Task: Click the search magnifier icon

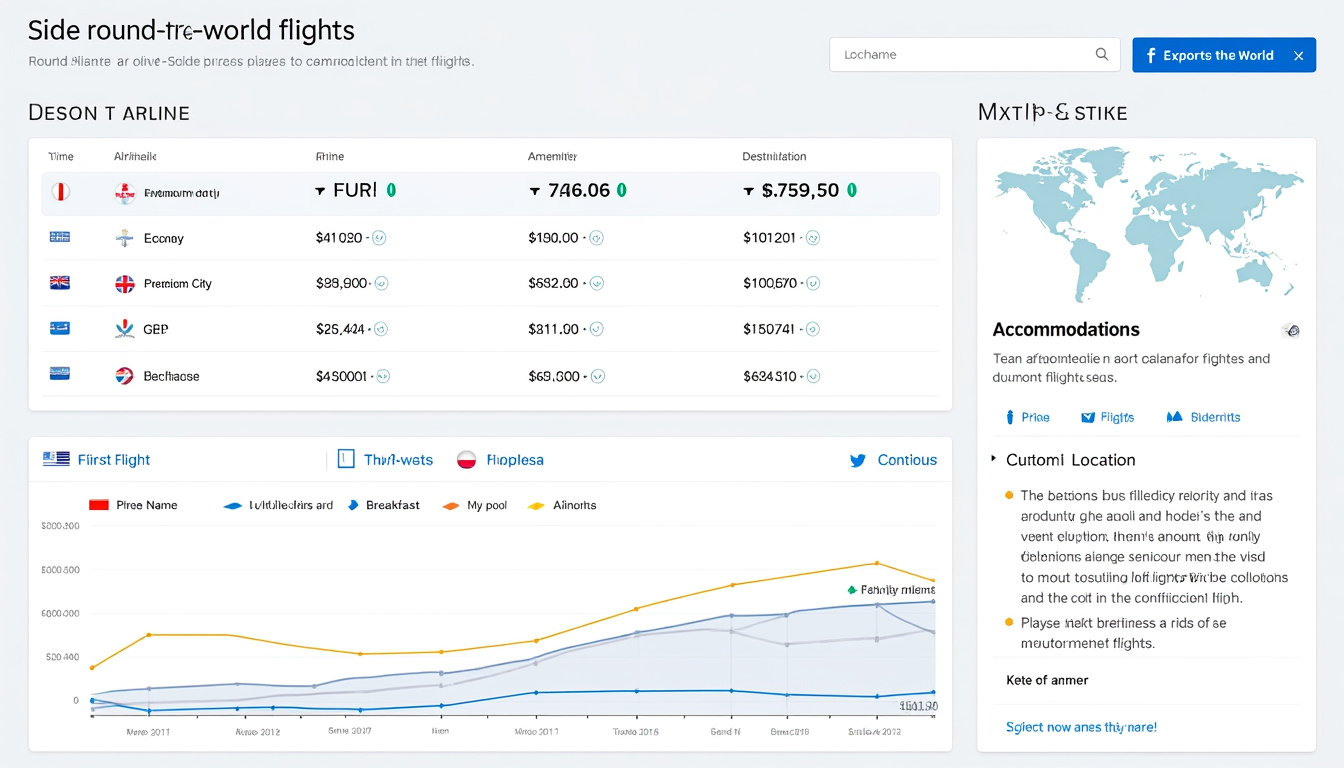Action: point(1102,55)
